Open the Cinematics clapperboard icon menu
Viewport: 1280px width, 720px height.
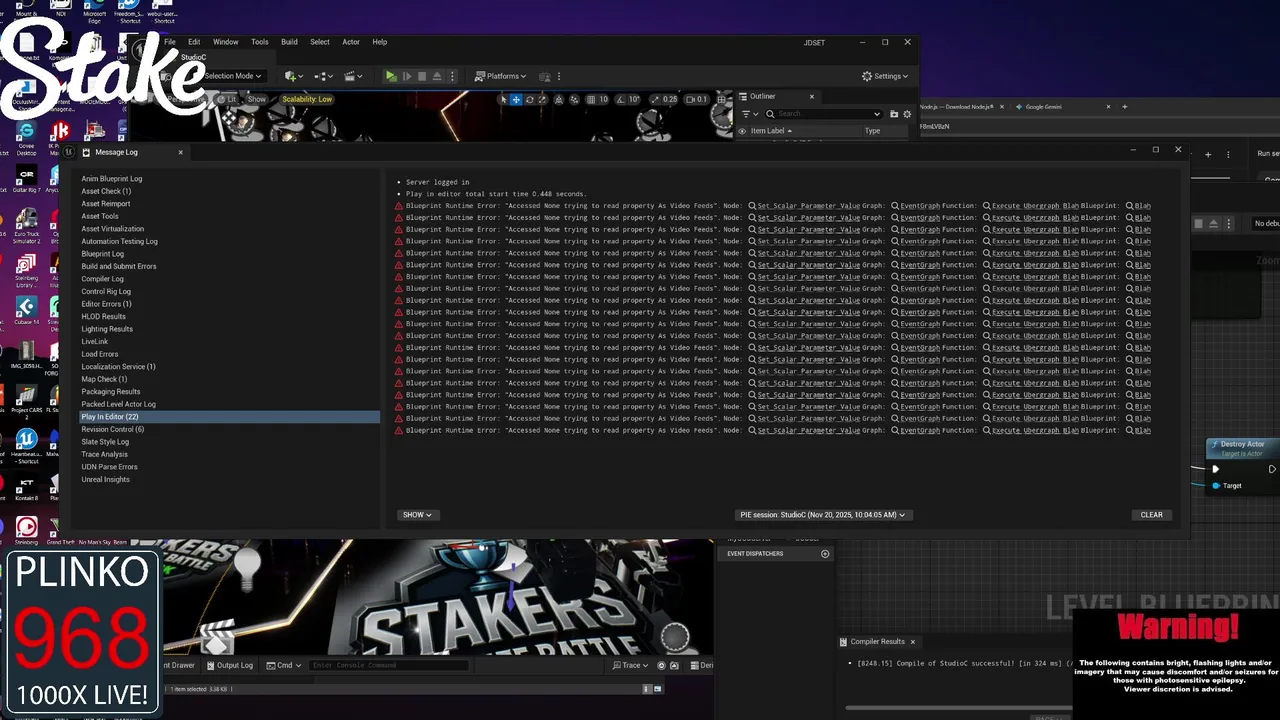(x=353, y=76)
